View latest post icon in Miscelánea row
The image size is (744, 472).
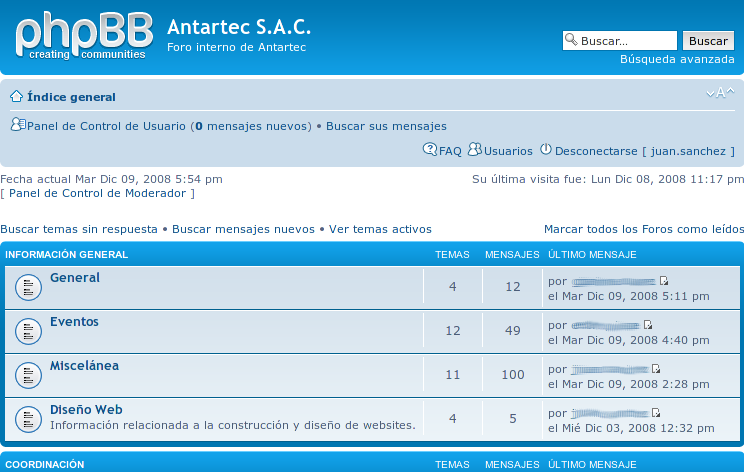coord(656,369)
